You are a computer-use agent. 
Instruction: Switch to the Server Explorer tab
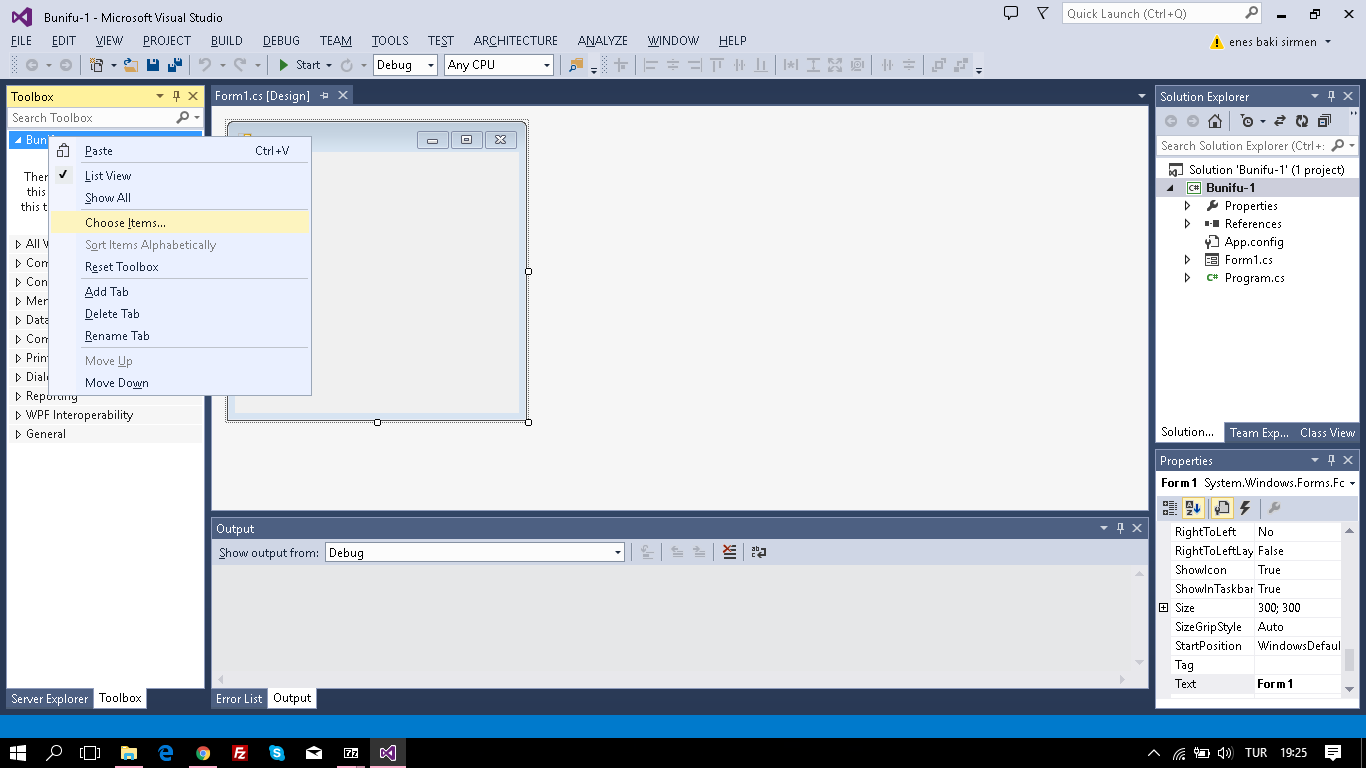[50, 699]
